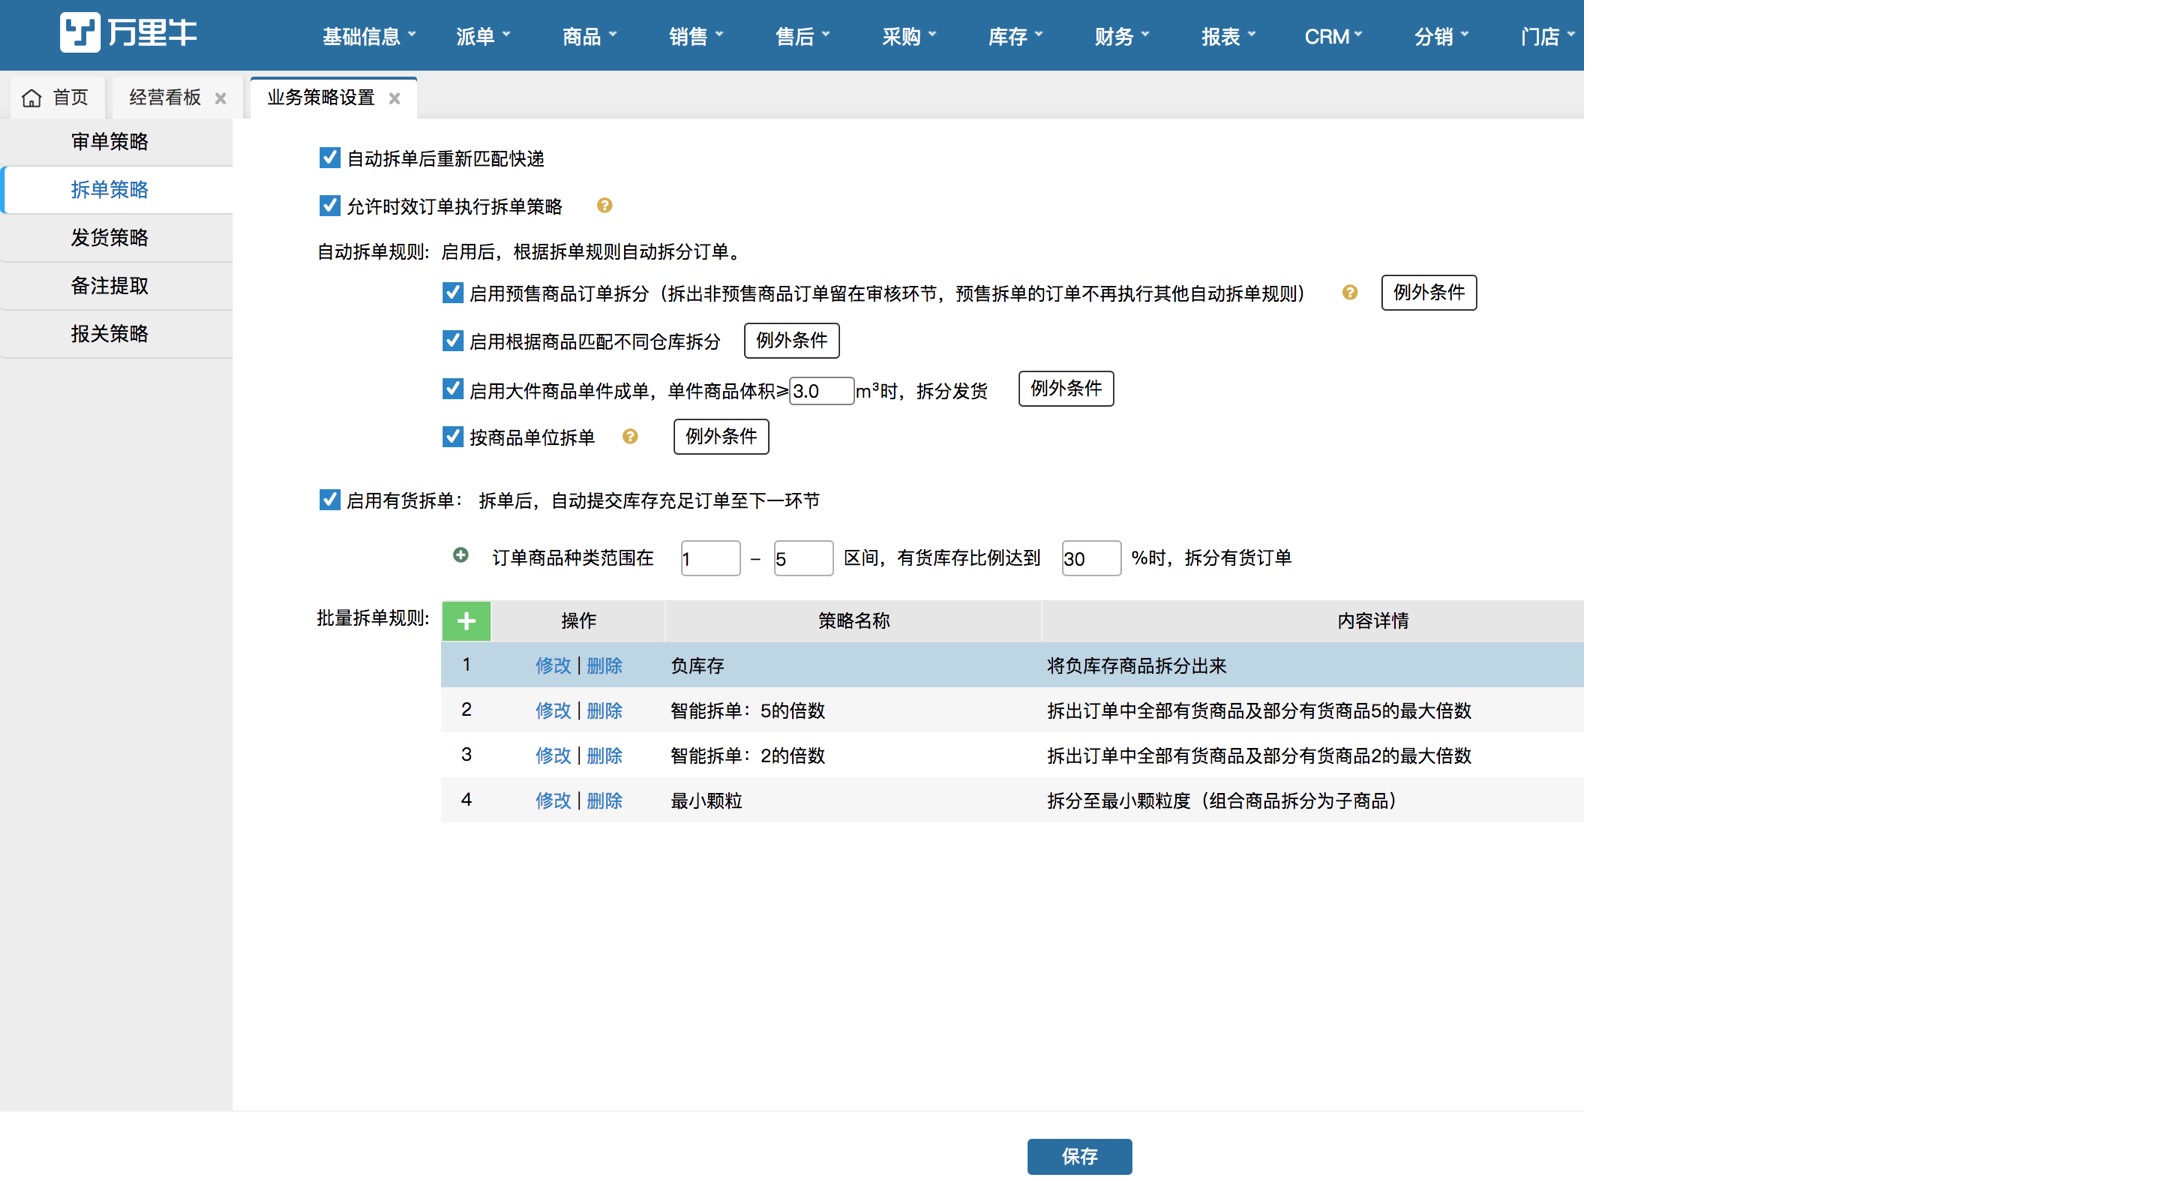Close the 经营看板 tab
This screenshot has width=2160, height=1181.
pos(221,98)
